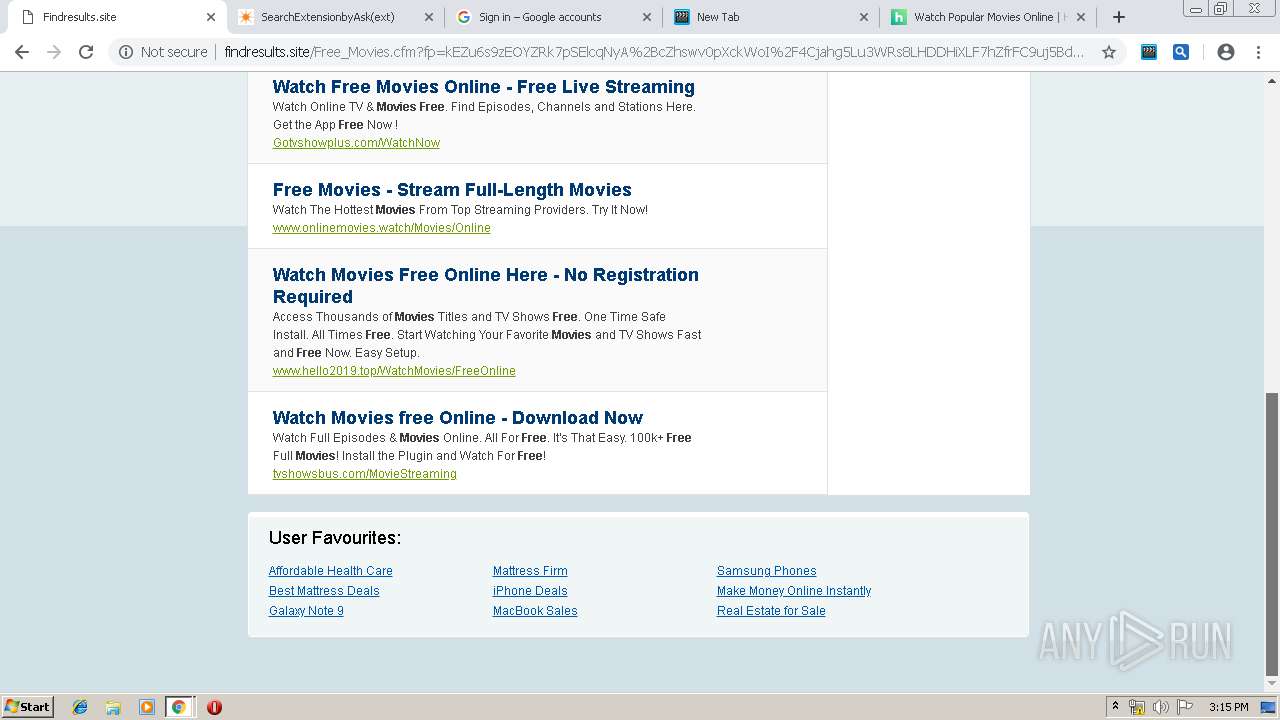Open the movie clapperboard extension icon

[1149, 52]
